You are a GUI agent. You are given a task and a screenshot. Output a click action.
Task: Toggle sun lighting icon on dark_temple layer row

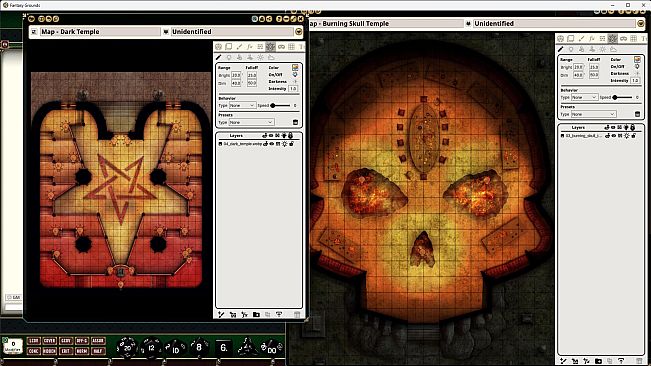point(285,144)
